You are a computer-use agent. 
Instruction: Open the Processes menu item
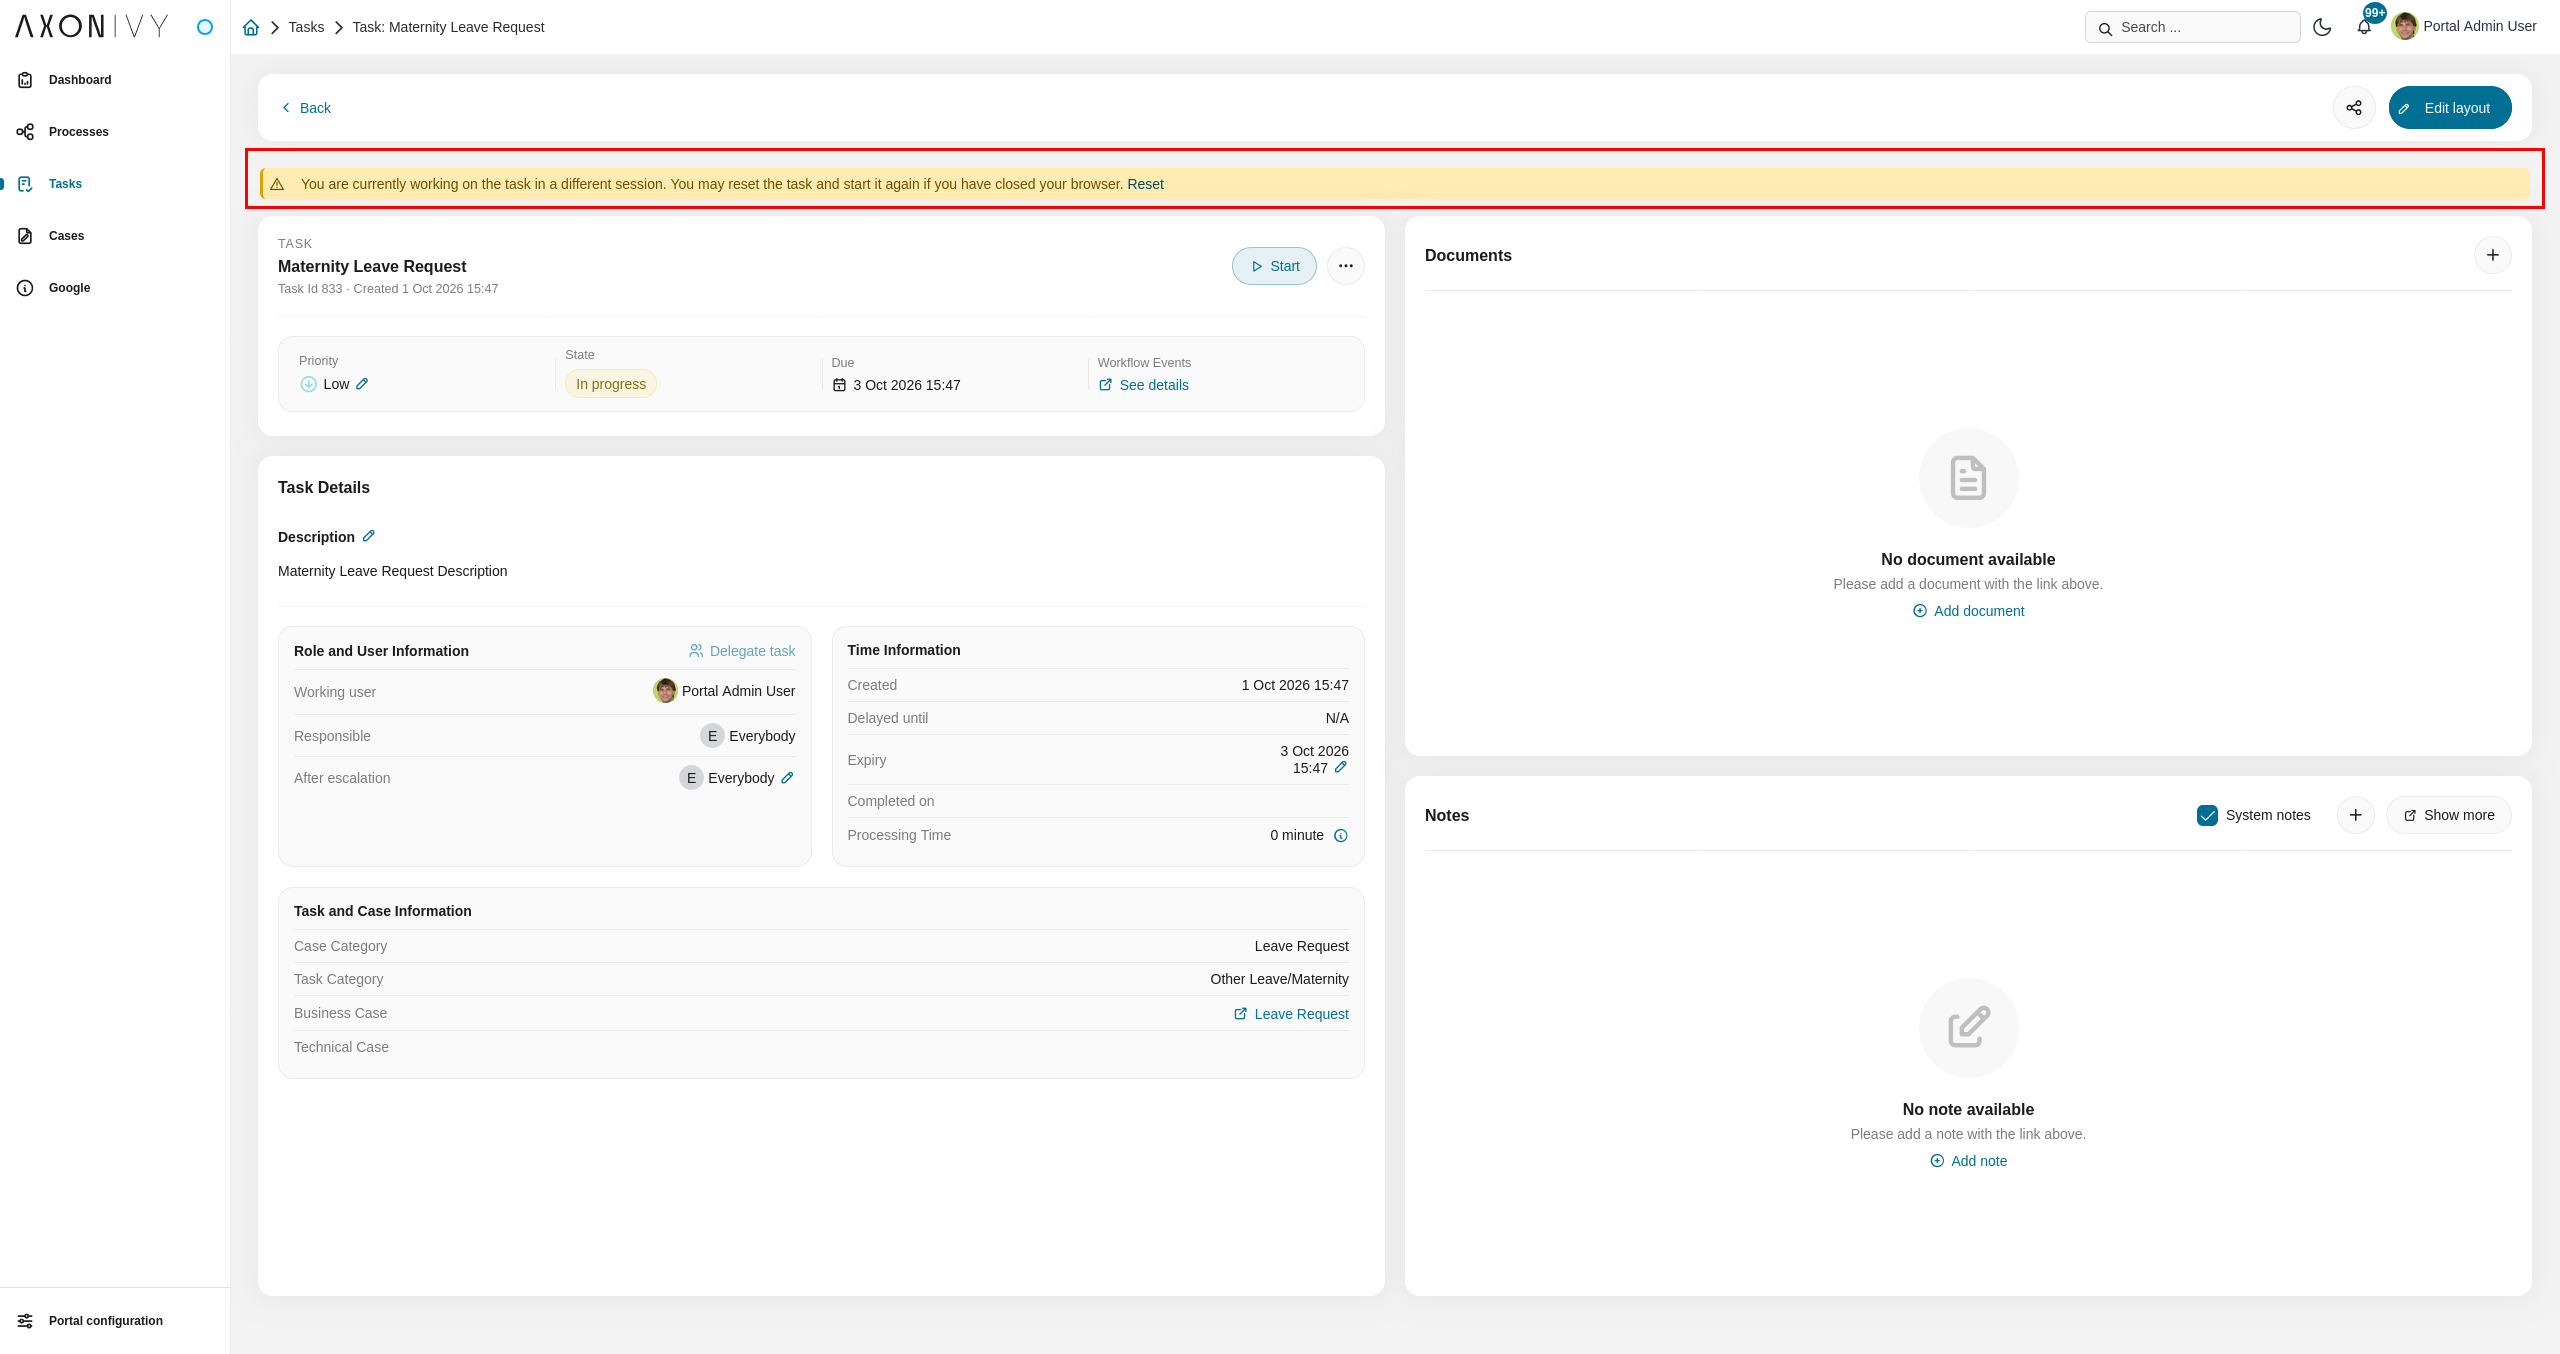coord(115,132)
